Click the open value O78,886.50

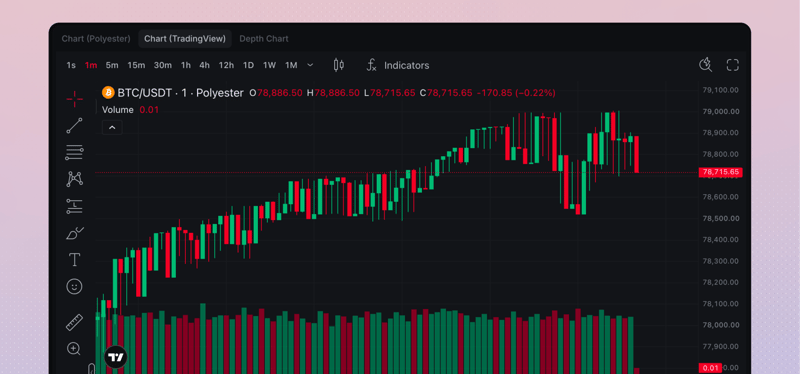[x=276, y=93]
